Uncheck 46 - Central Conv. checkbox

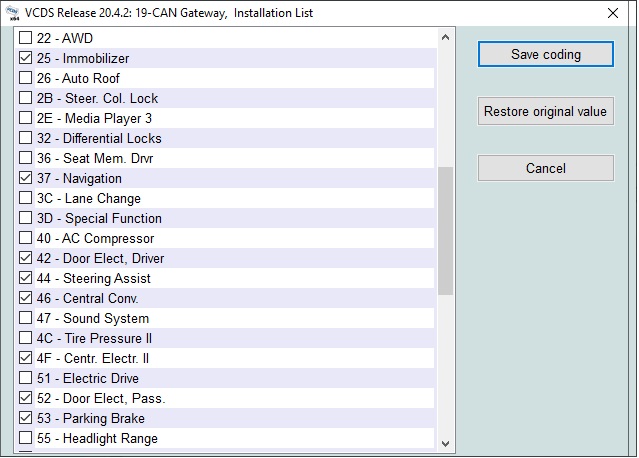25,298
